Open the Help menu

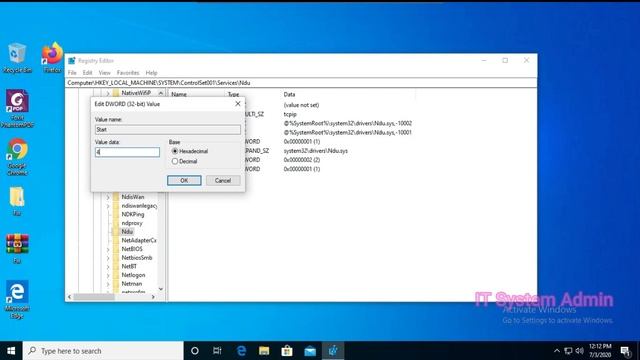(151, 73)
